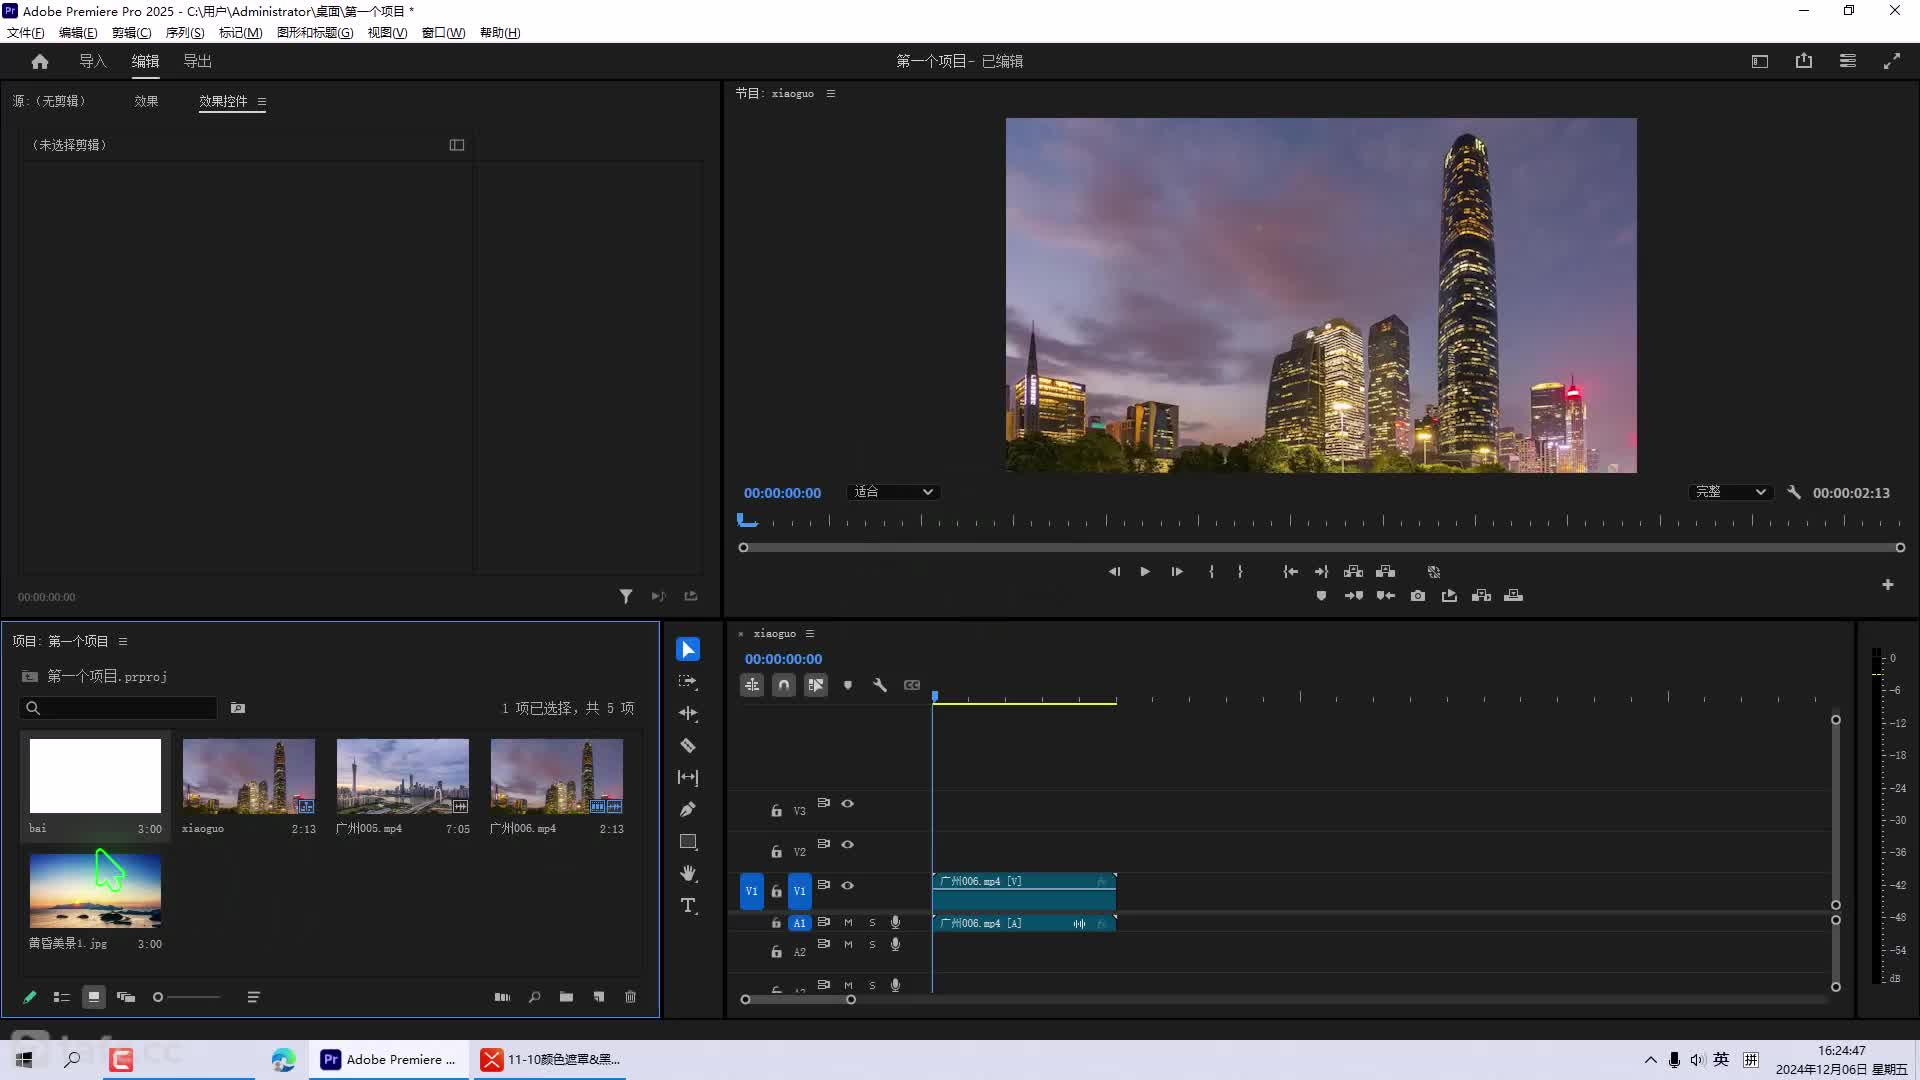The image size is (1920, 1080).
Task: Select the Rectangle tool
Action: [688, 842]
